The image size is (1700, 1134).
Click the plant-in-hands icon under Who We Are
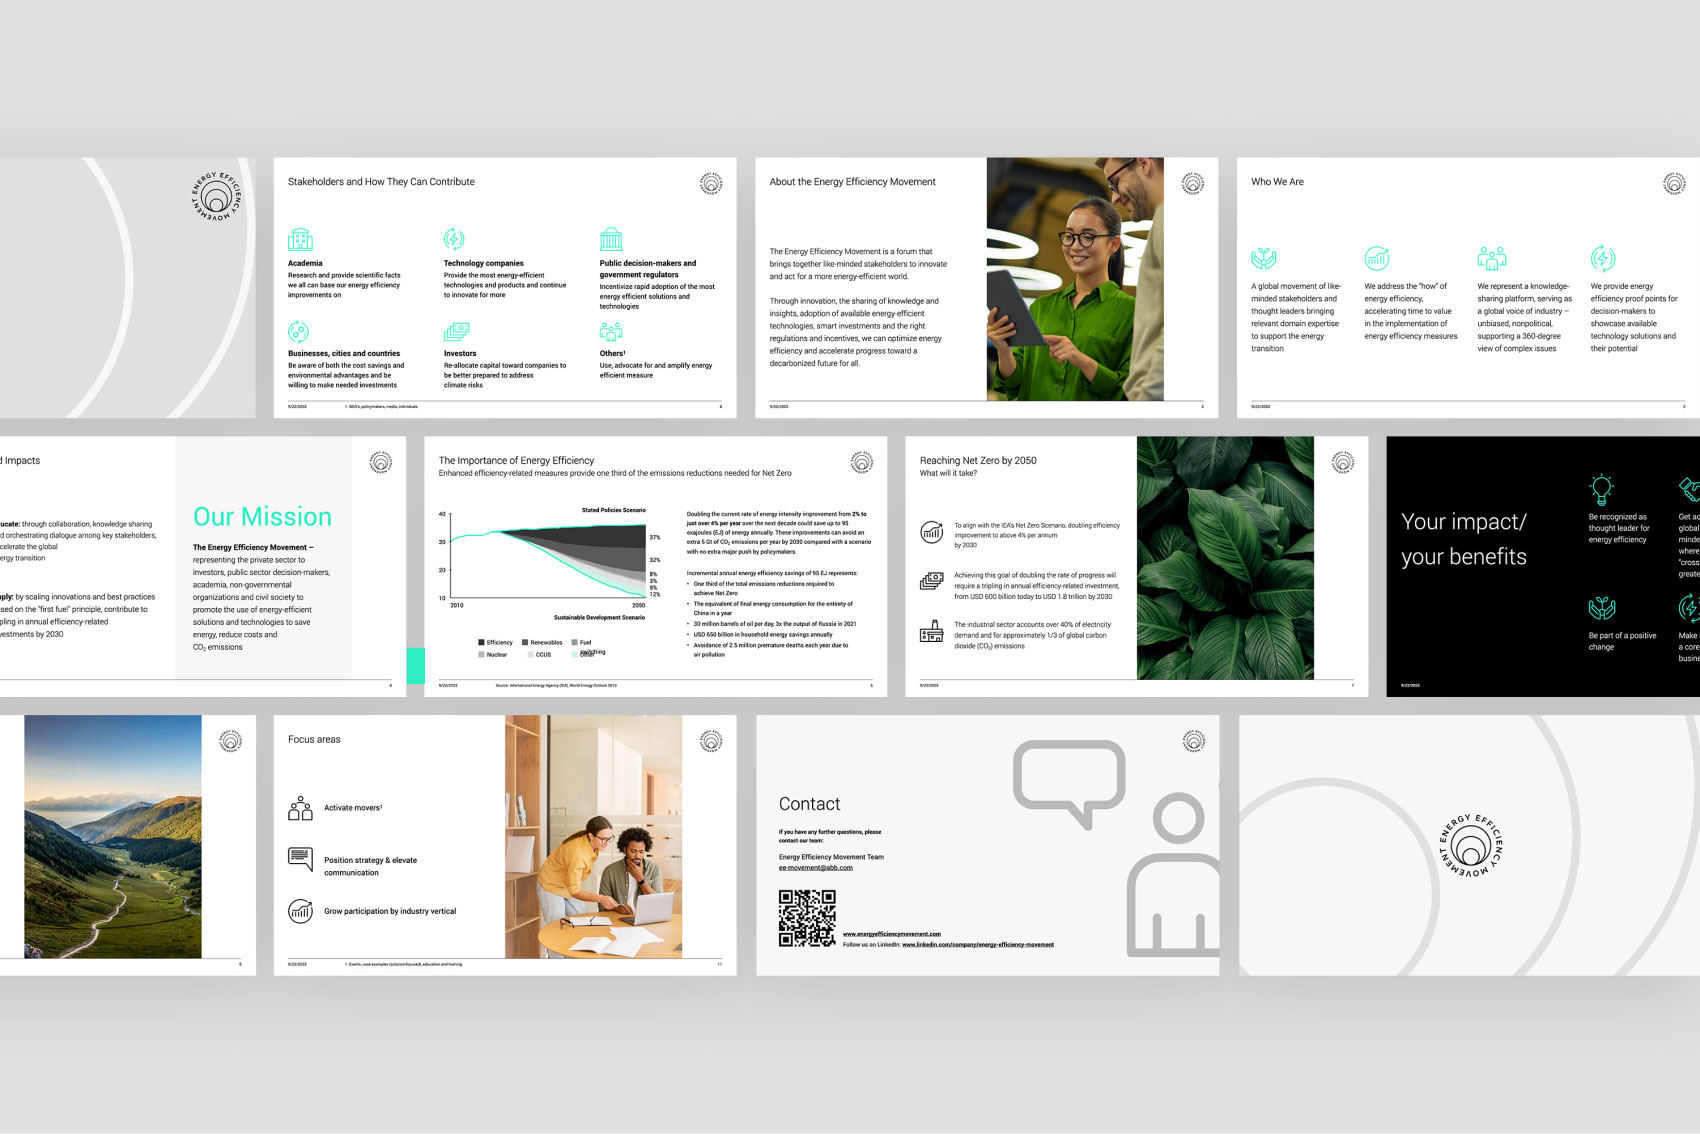coord(1264,258)
